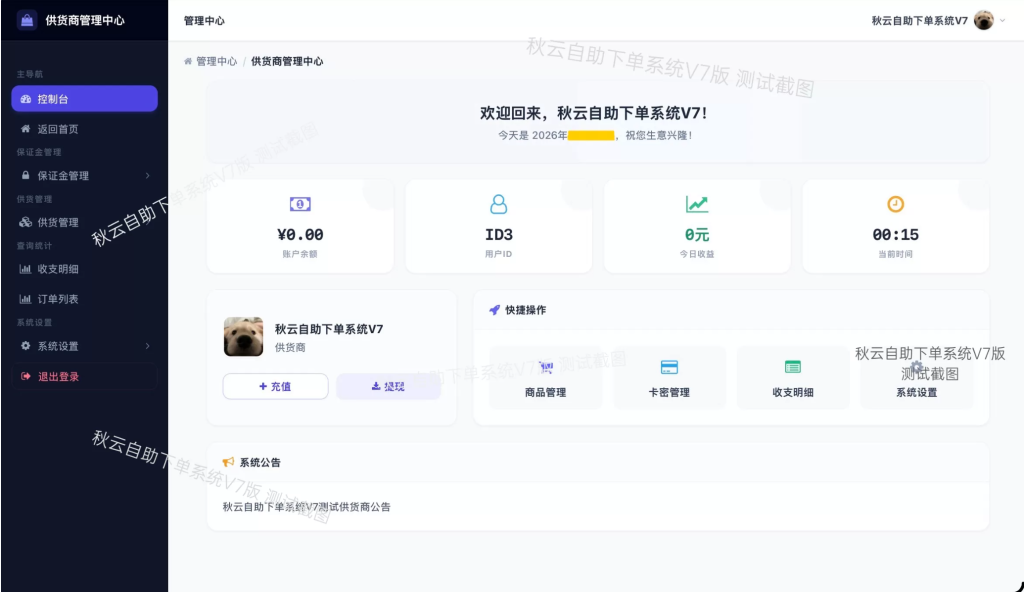
Task: Click the 供货商管理中心 sidebar title
Action: (85, 20)
